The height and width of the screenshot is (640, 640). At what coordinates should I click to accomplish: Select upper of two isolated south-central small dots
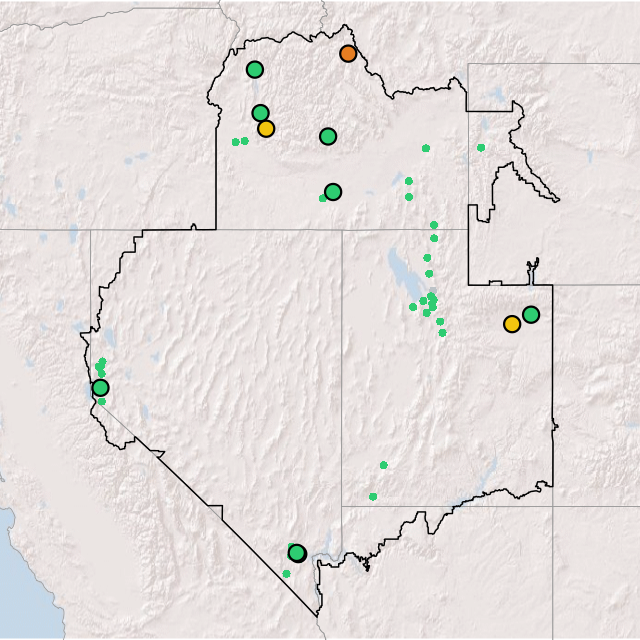coord(383,465)
